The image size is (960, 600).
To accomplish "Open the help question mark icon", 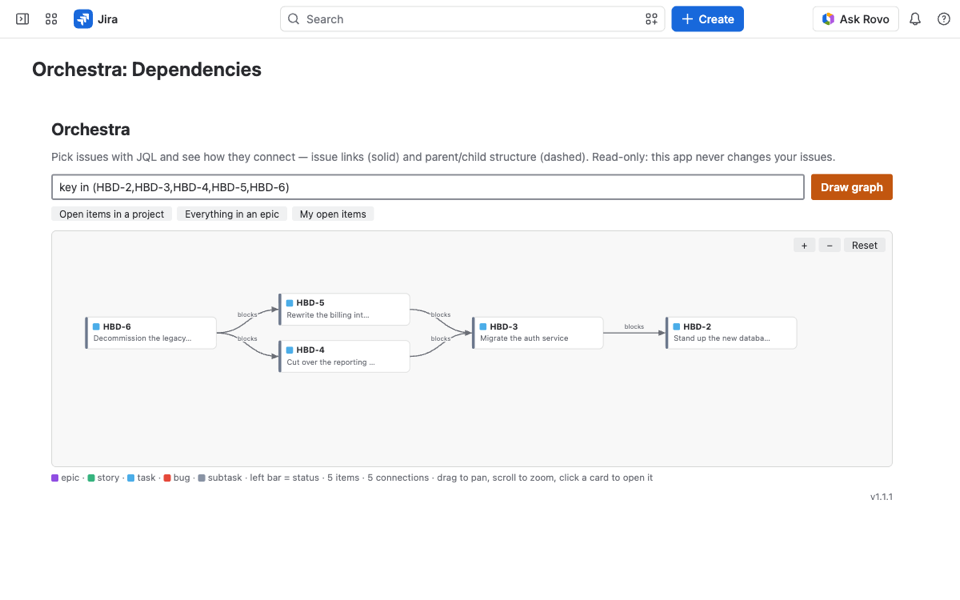I will pyautogui.click(x=943, y=19).
